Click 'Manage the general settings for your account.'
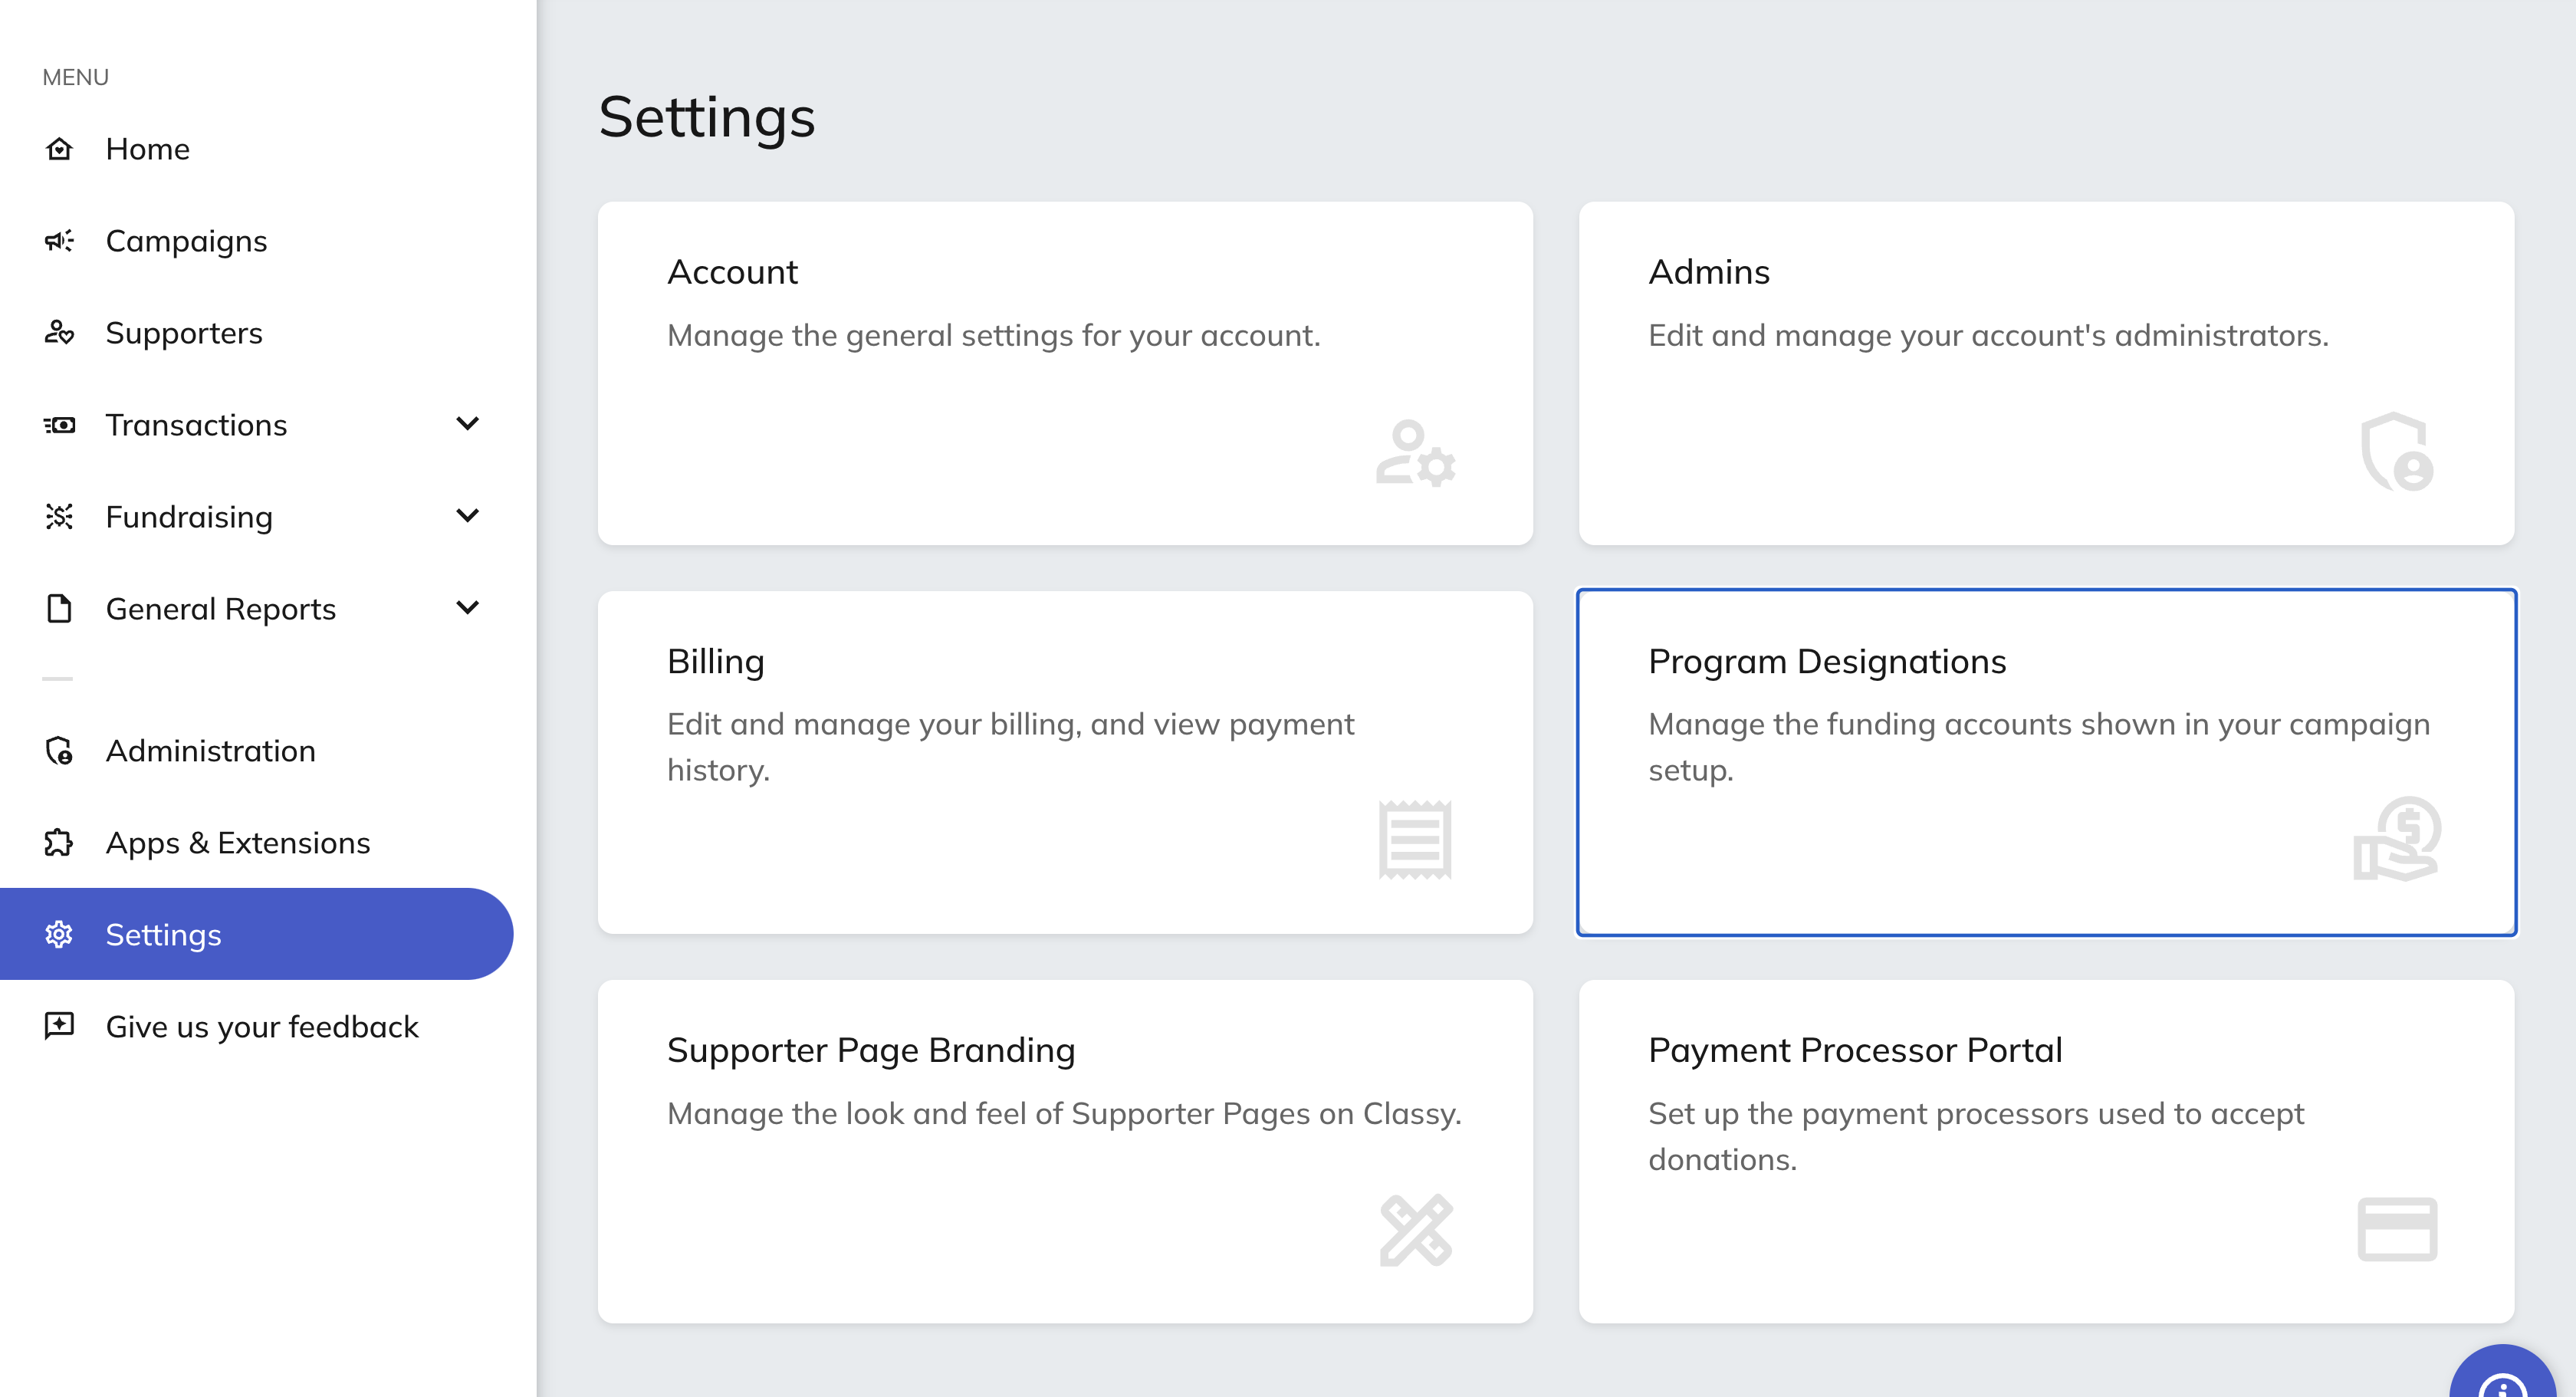 pos(994,336)
